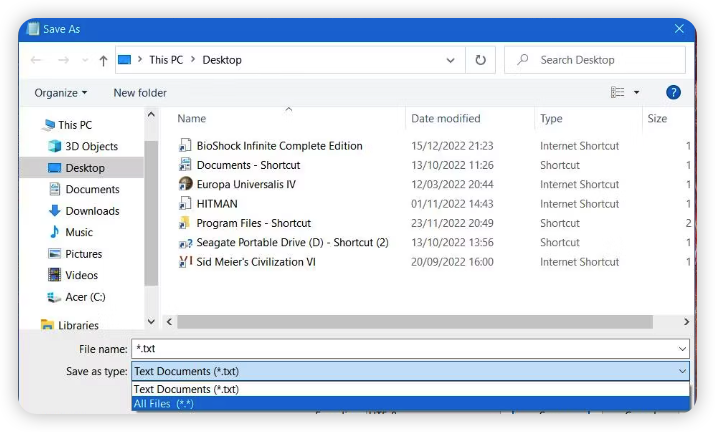
Task: Click the Europa Universalis IV icon
Action: [185, 184]
